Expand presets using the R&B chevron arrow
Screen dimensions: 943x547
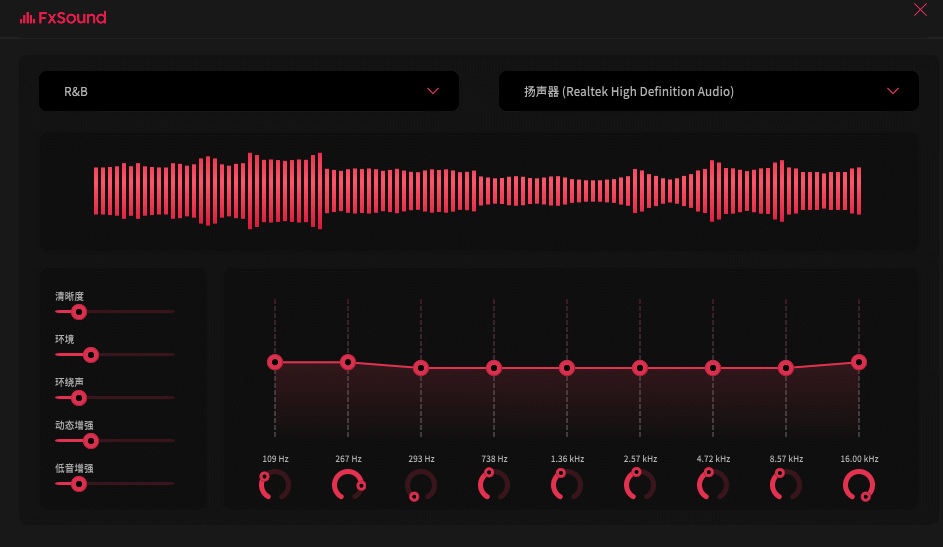click(433, 91)
